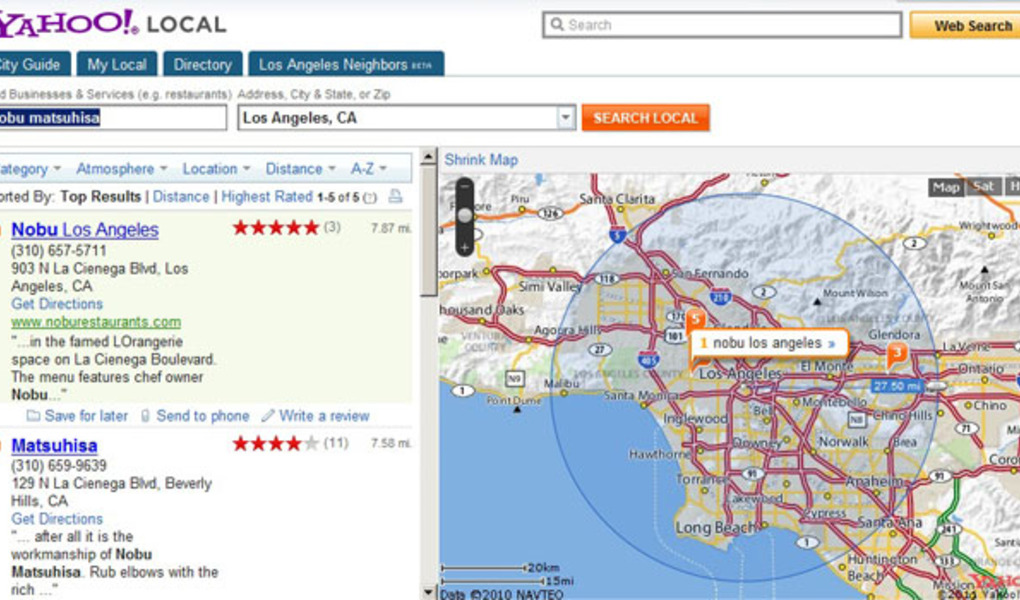
Task: Click the results list scrollbar thumb
Action: [x=428, y=230]
